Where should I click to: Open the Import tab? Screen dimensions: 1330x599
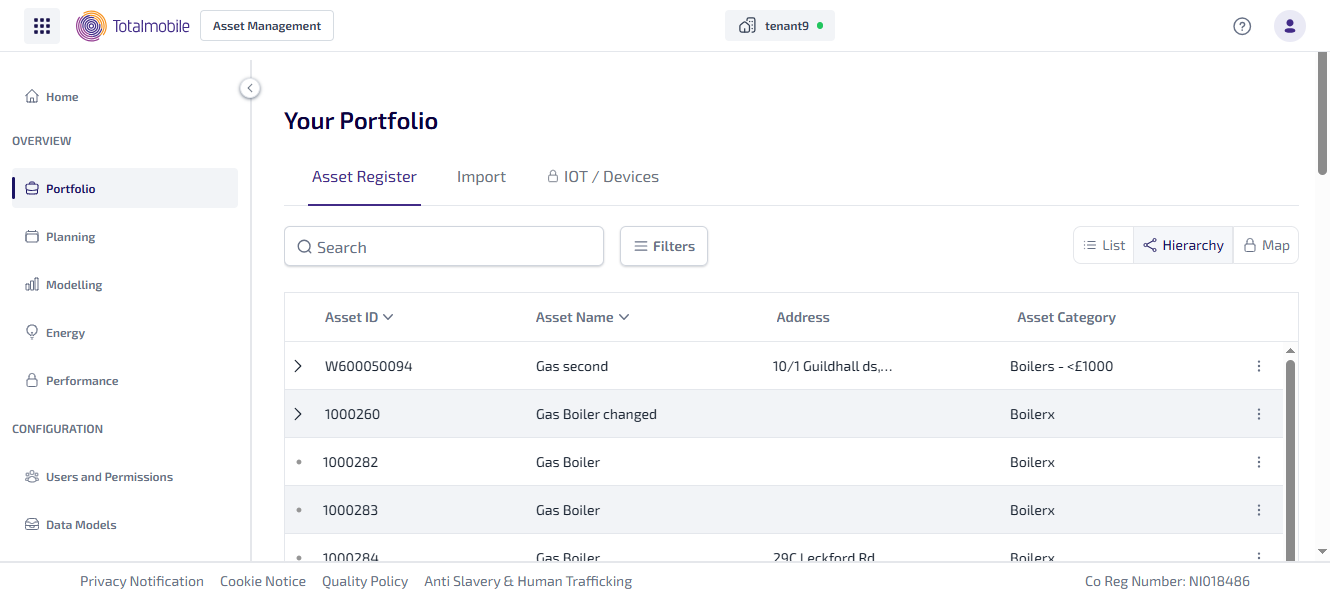pyautogui.click(x=481, y=177)
